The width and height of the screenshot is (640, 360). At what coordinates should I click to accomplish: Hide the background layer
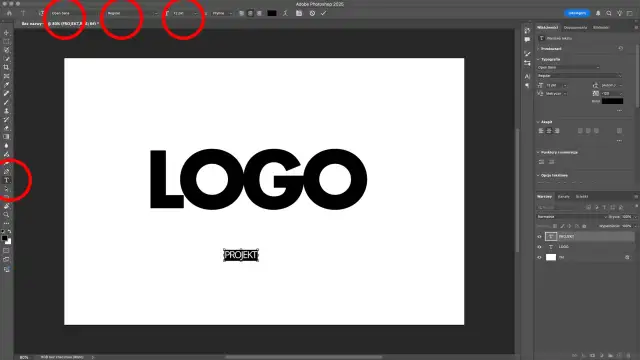(539, 258)
